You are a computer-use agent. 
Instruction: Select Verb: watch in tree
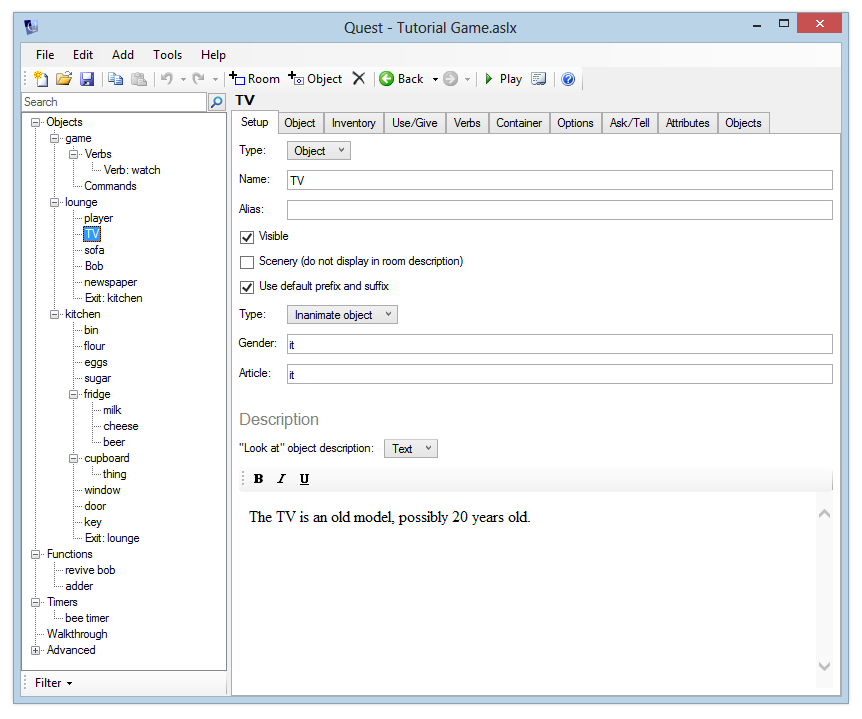(132, 170)
